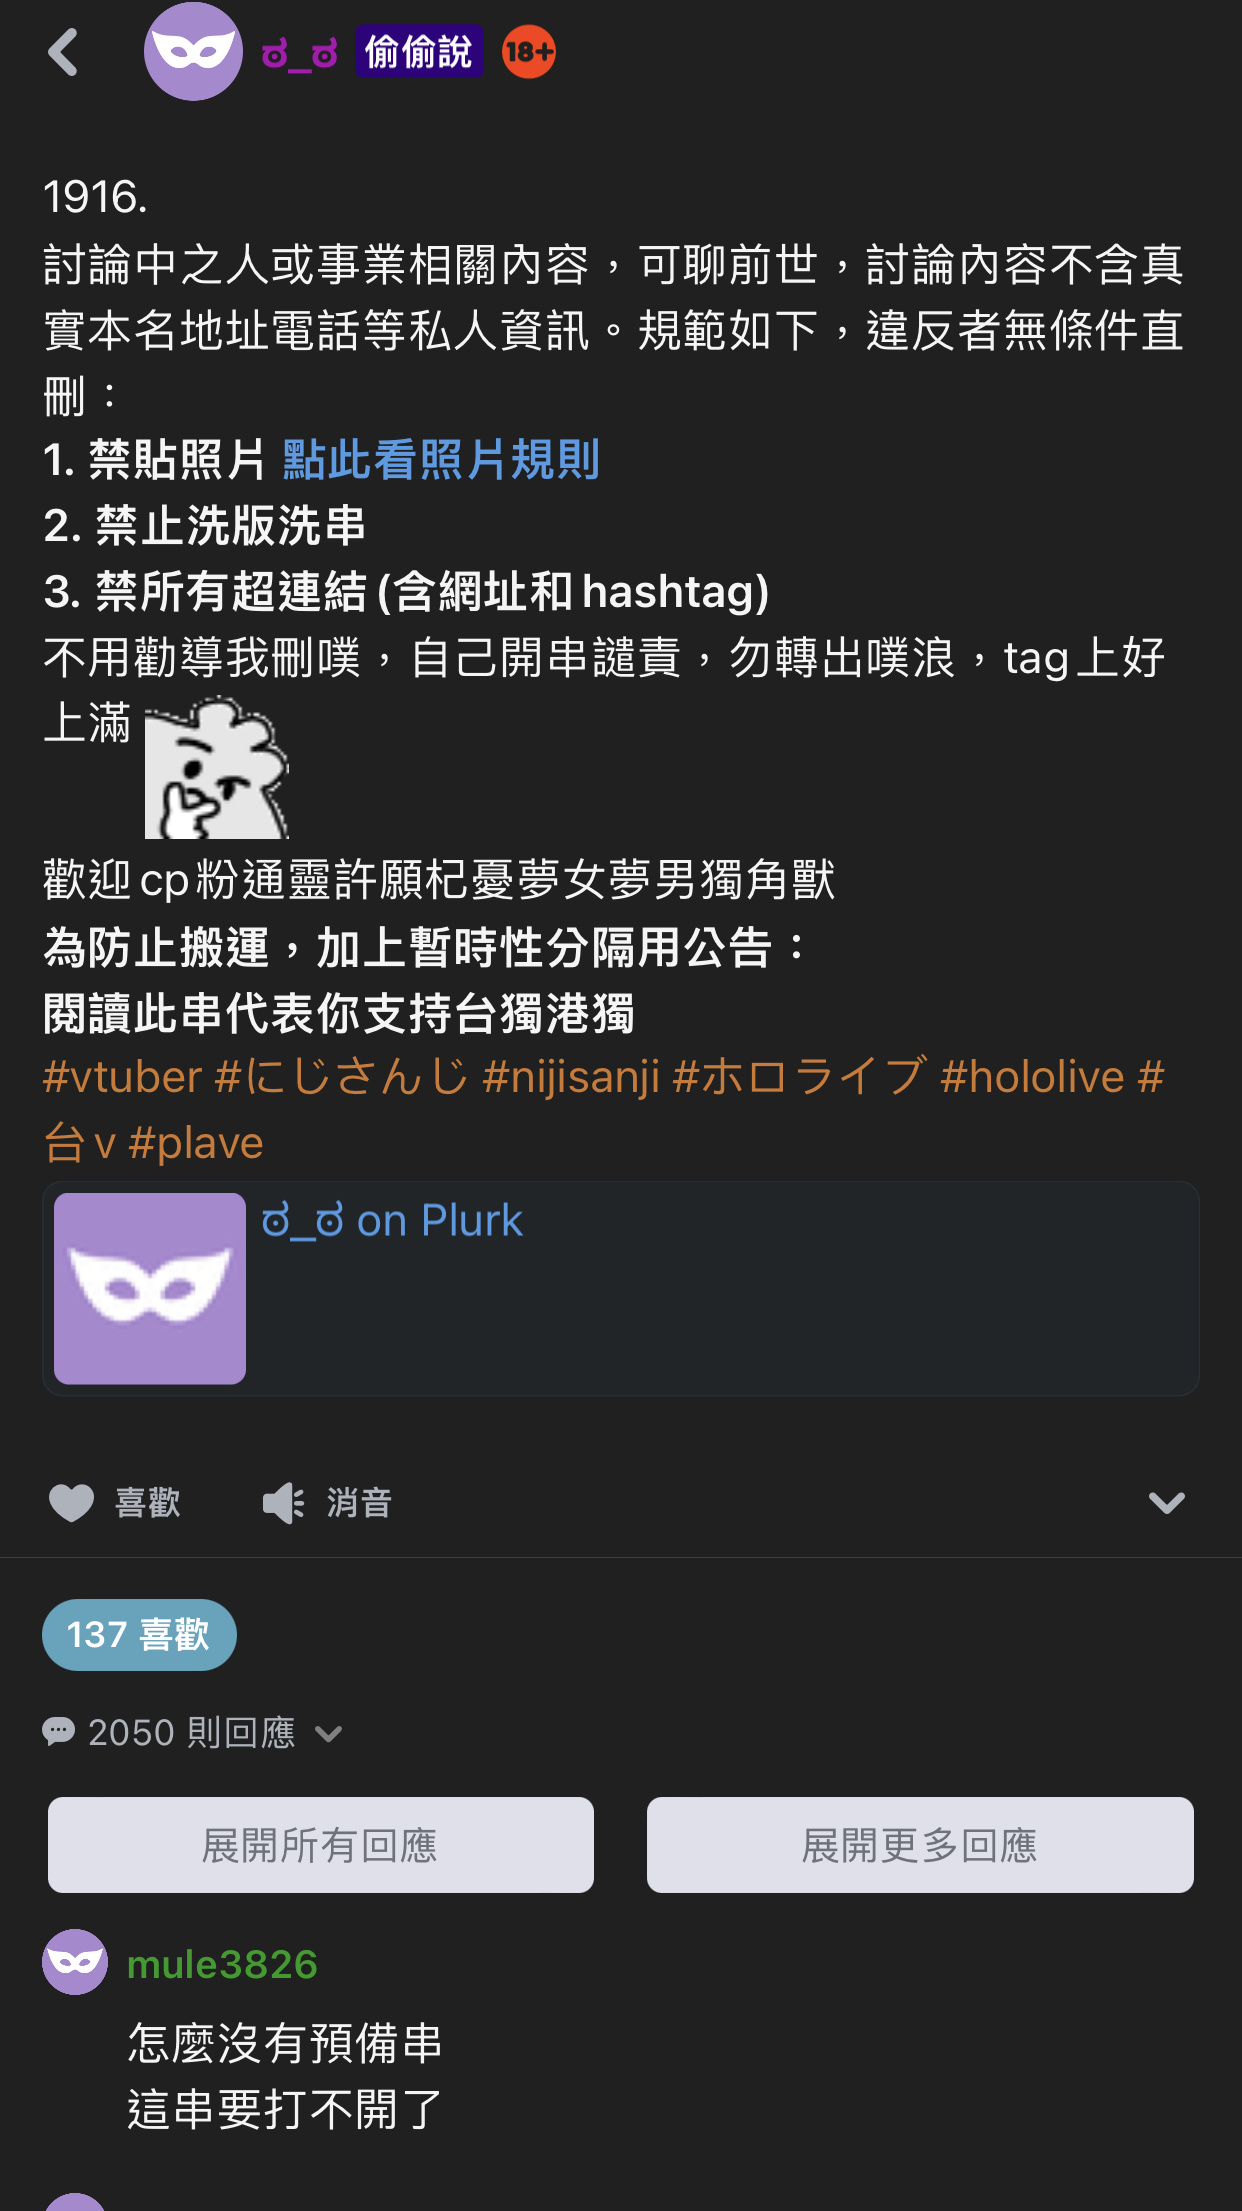Image resolution: width=1242 pixels, height=2211 pixels.
Task: Open the #vtuber hashtag
Action: click(123, 1077)
